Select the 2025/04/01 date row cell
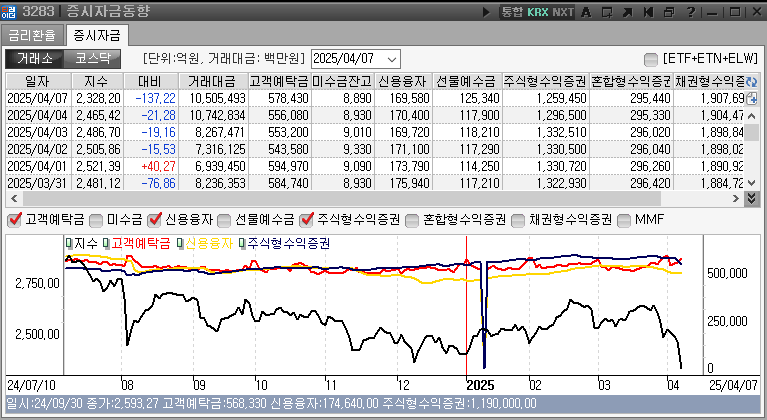The image size is (767, 420). click(38, 166)
